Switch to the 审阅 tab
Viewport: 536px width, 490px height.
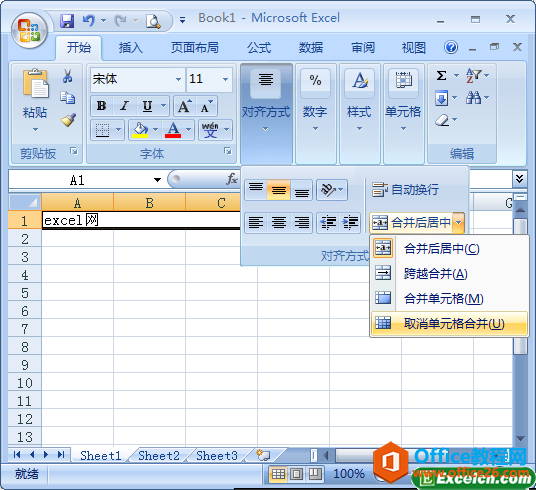point(363,48)
